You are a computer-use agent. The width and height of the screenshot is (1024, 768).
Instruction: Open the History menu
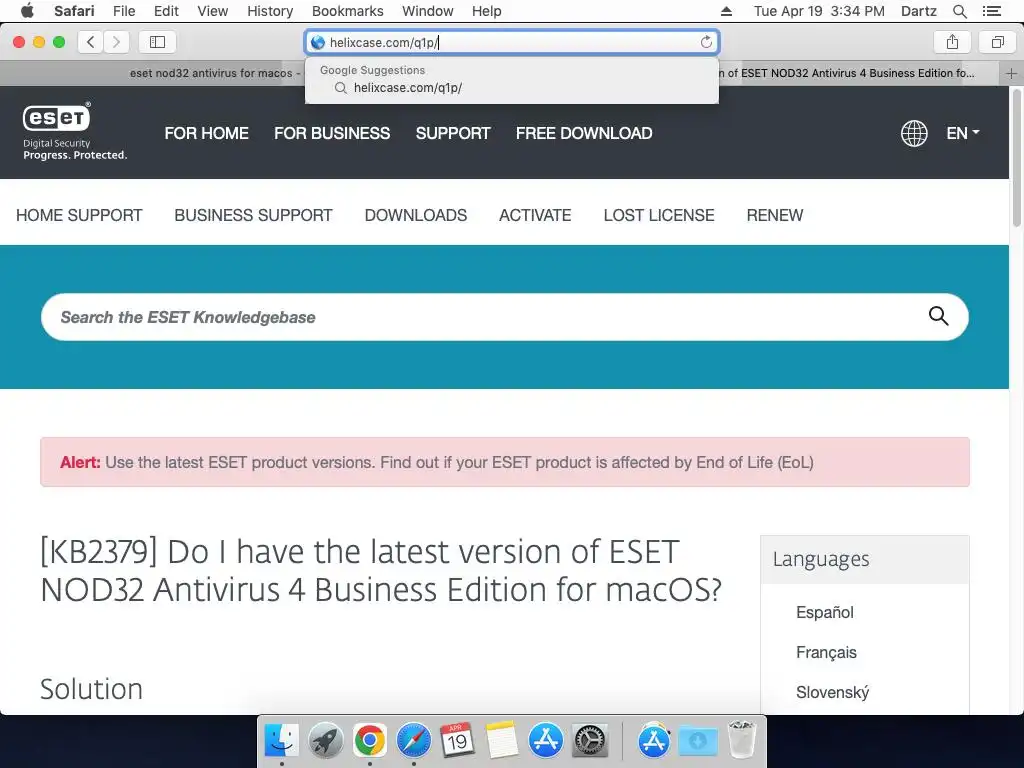pos(270,11)
